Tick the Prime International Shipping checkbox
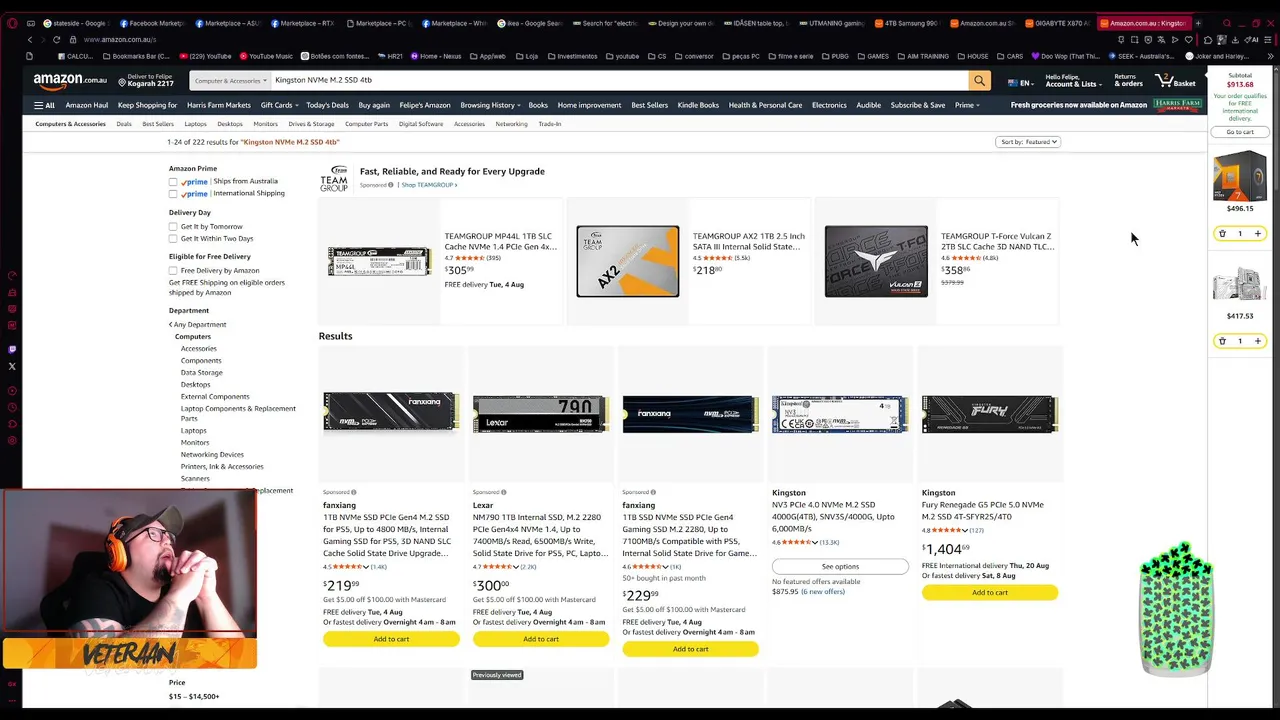The width and height of the screenshot is (1280, 720). (173, 194)
